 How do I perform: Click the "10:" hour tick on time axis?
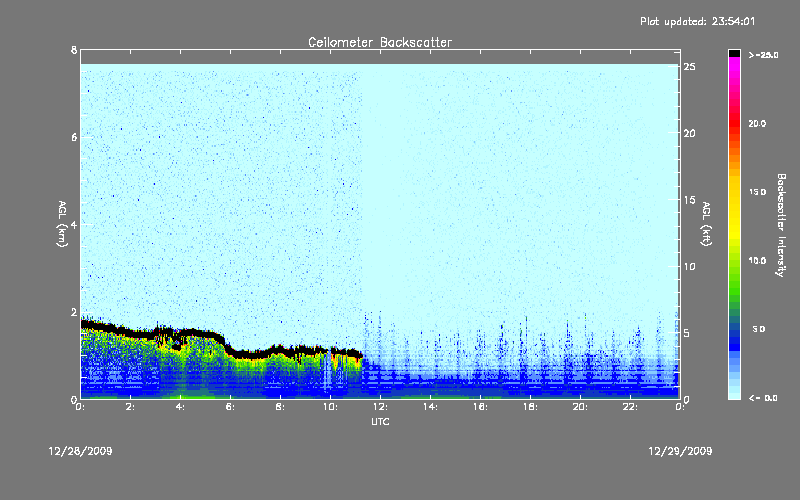[331, 407]
